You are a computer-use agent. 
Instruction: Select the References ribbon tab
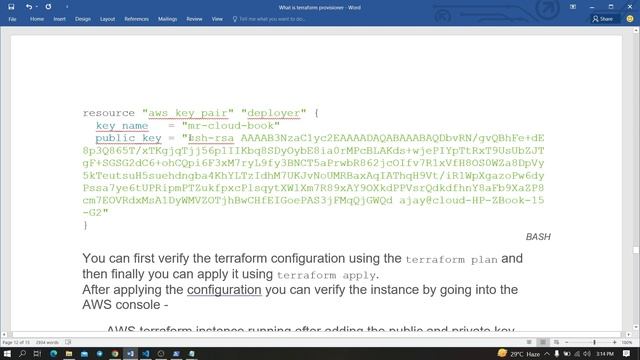point(136,19)
